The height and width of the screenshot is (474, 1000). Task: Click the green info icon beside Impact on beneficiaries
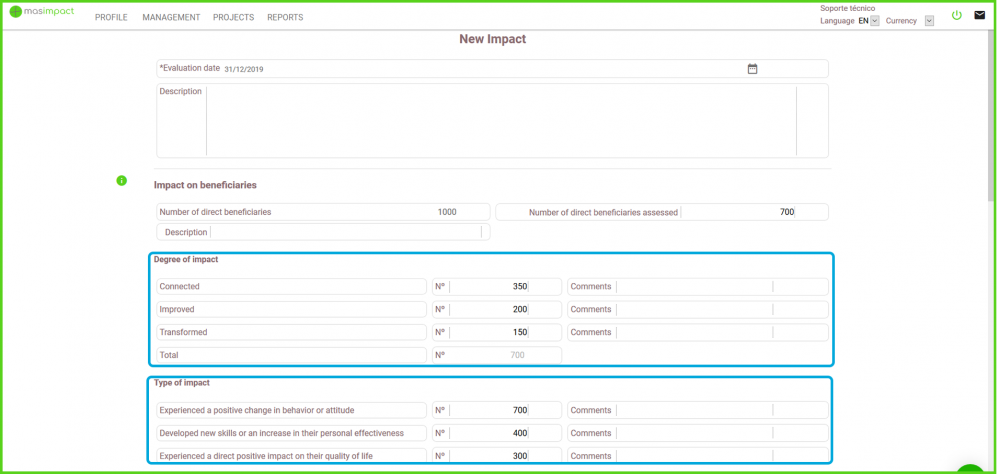pos(121,181)
